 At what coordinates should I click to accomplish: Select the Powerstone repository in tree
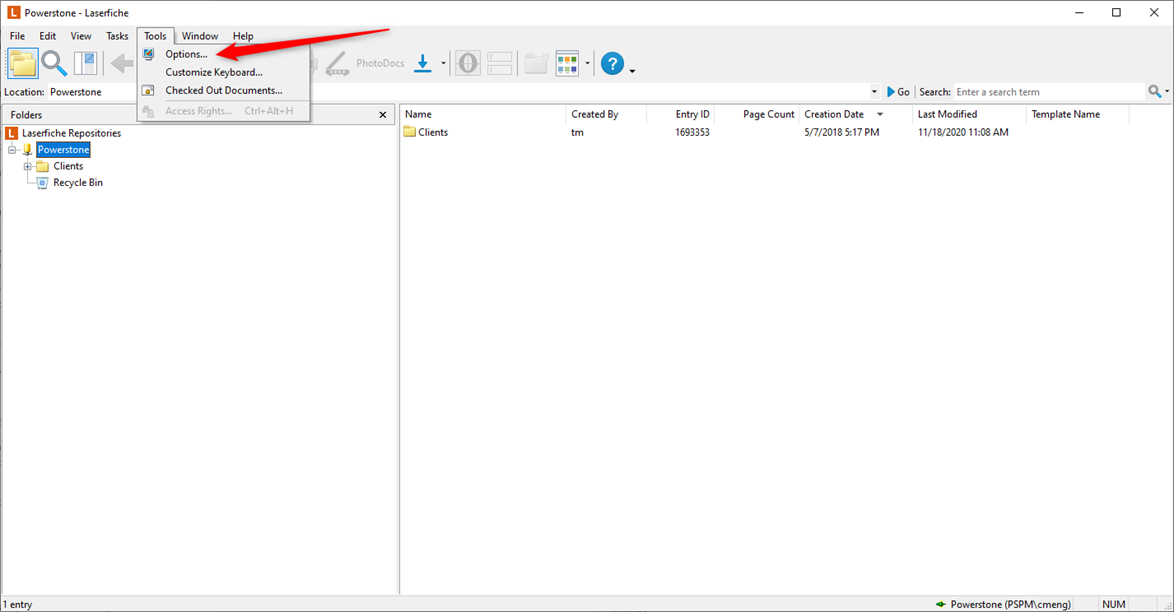[x=64, y=150]
